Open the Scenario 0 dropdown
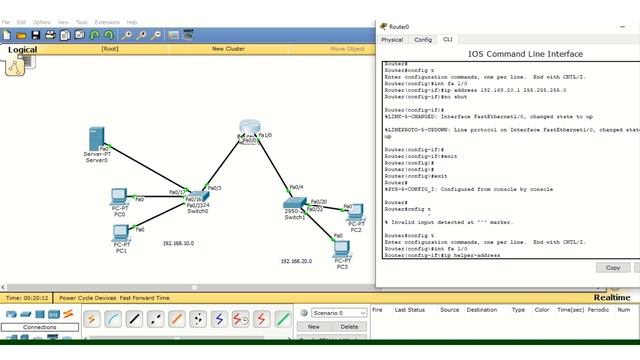Viewport: 640px width, 360px height. [339, 313]
